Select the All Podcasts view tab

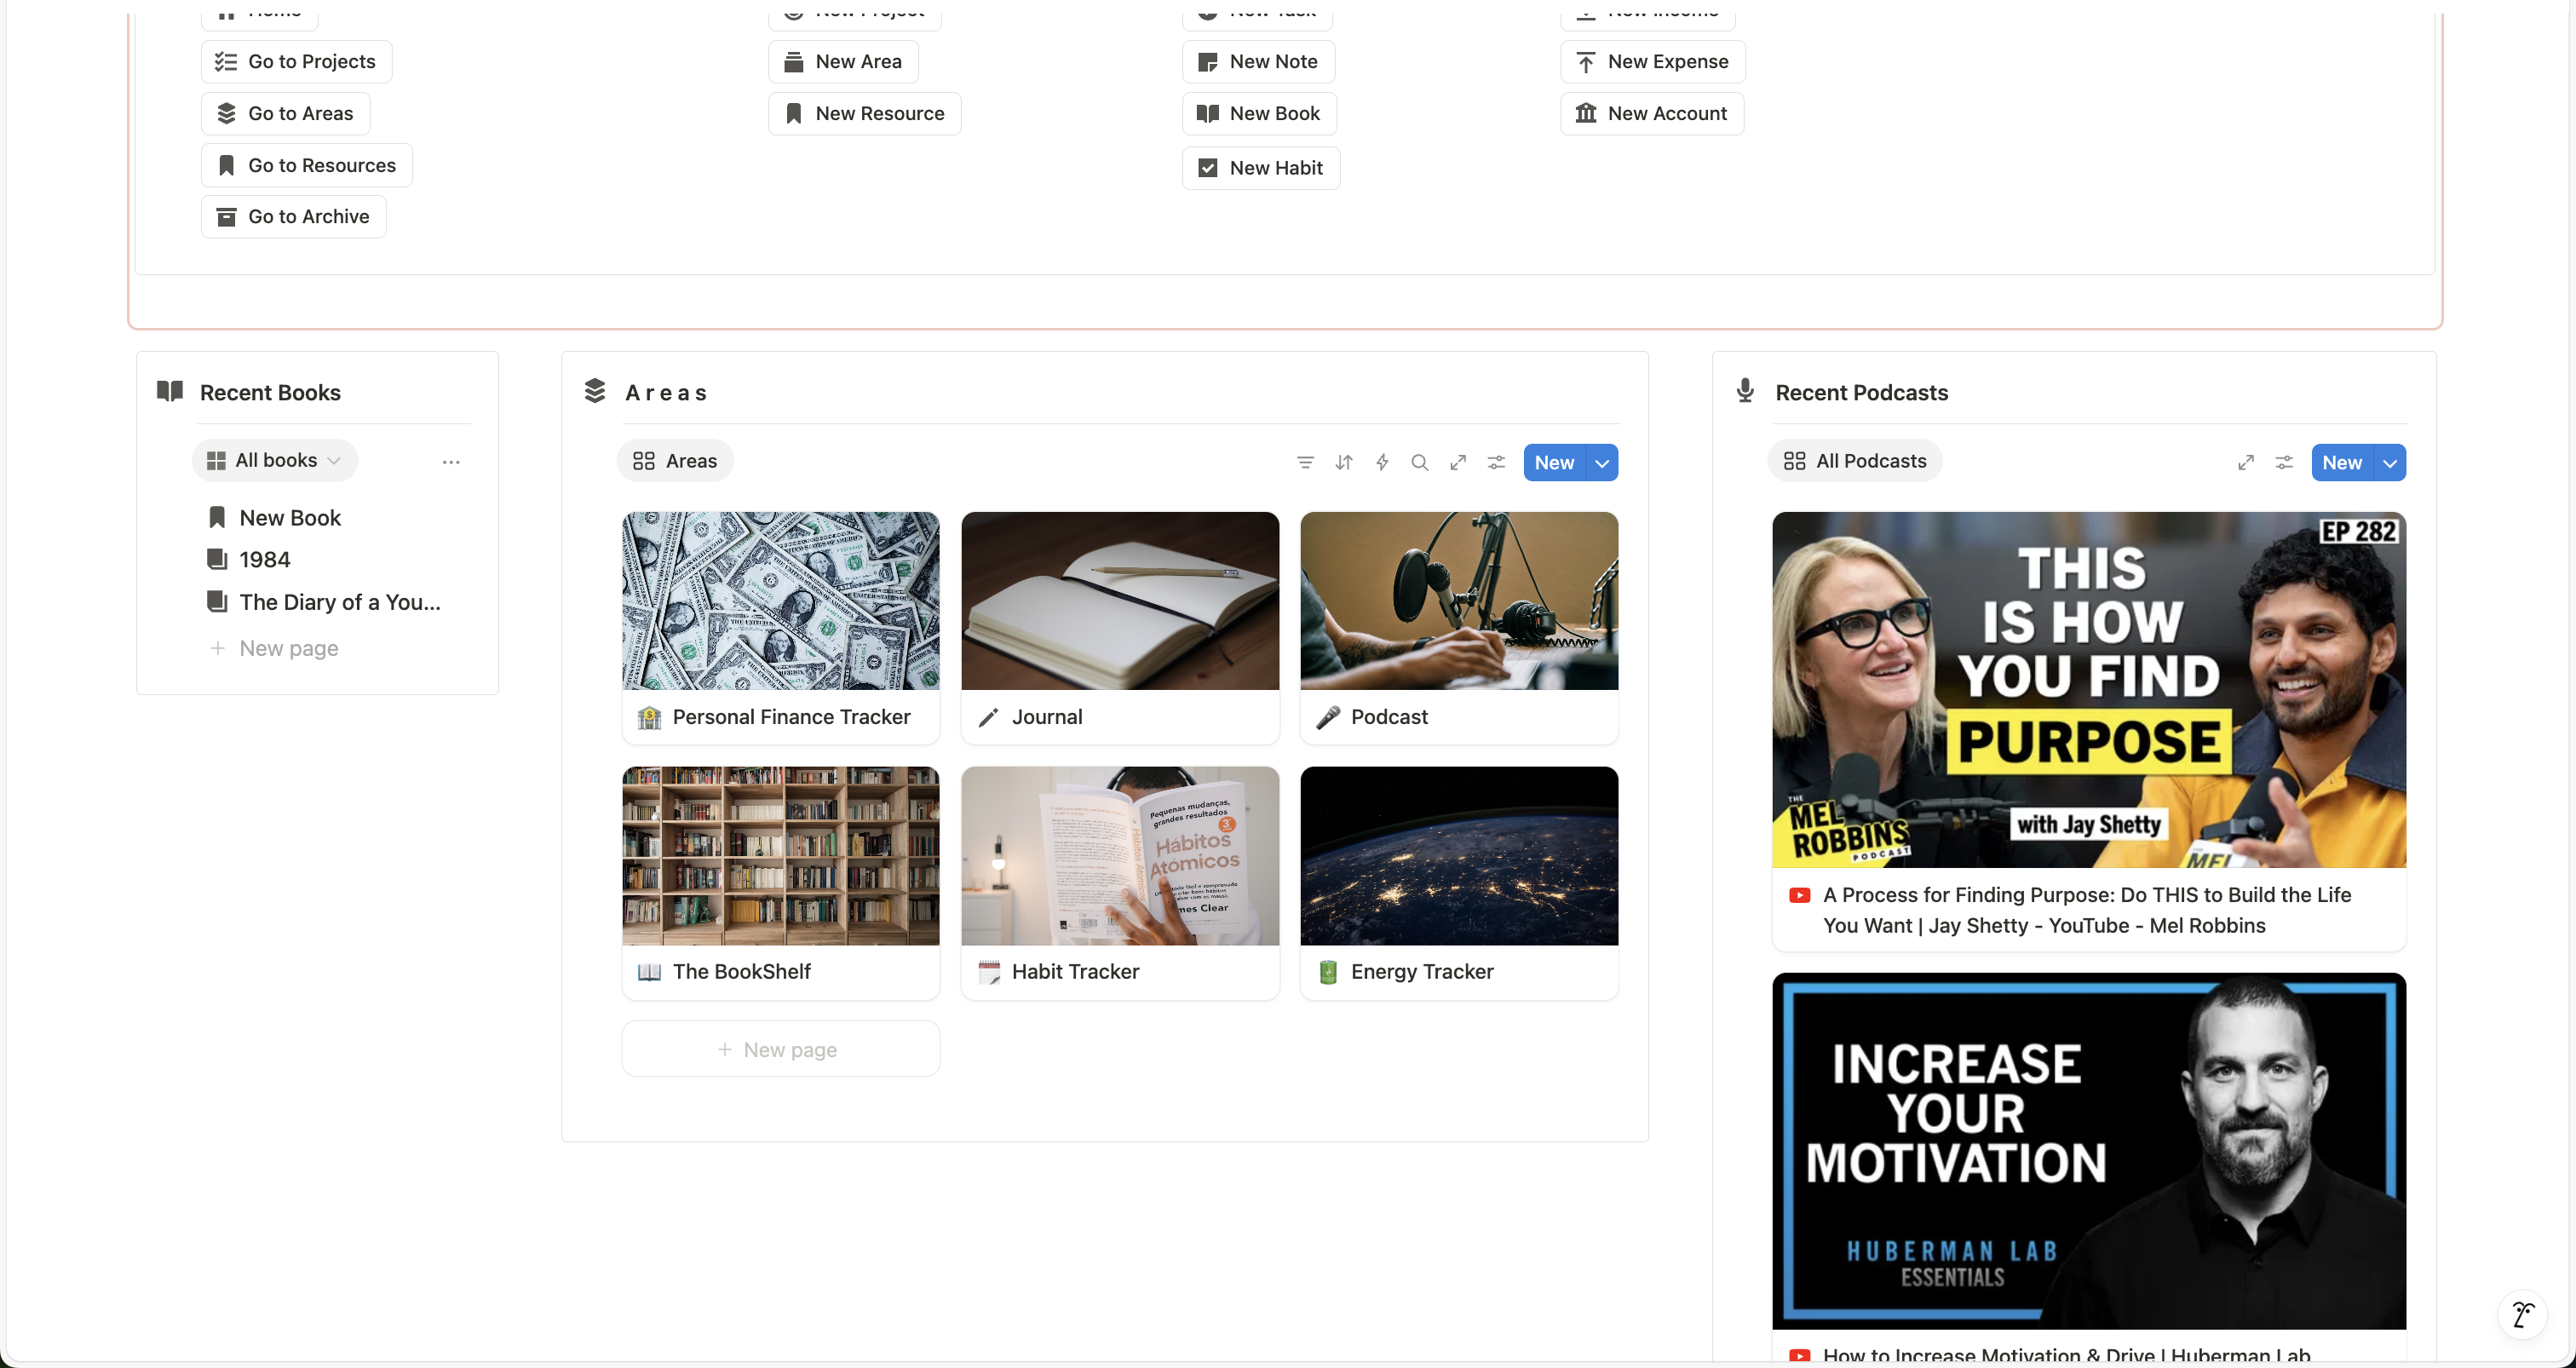1855,461
